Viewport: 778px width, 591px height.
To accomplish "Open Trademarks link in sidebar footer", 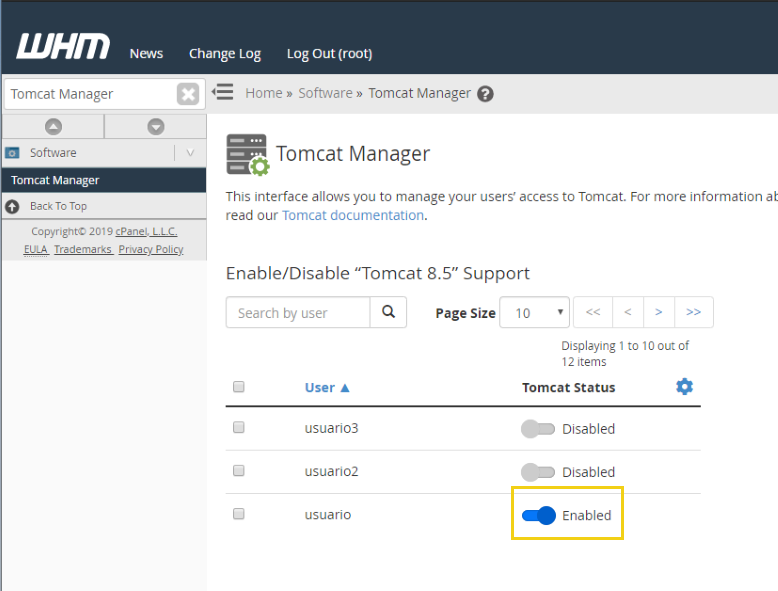I will coord(83,249).
